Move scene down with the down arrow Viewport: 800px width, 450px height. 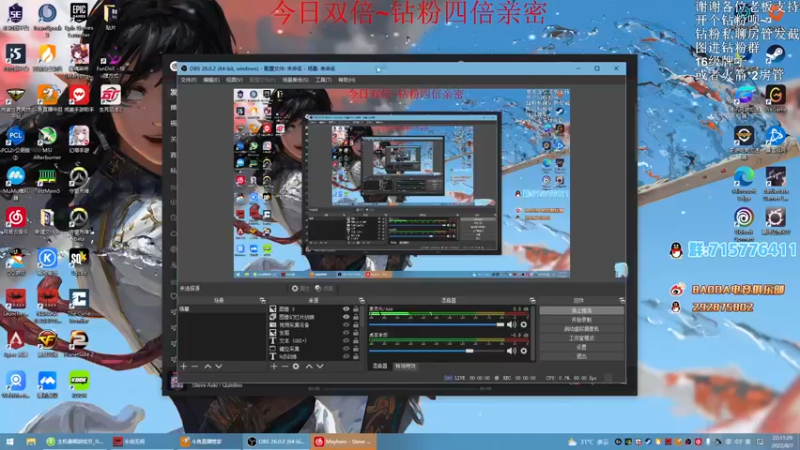(218, 366)
